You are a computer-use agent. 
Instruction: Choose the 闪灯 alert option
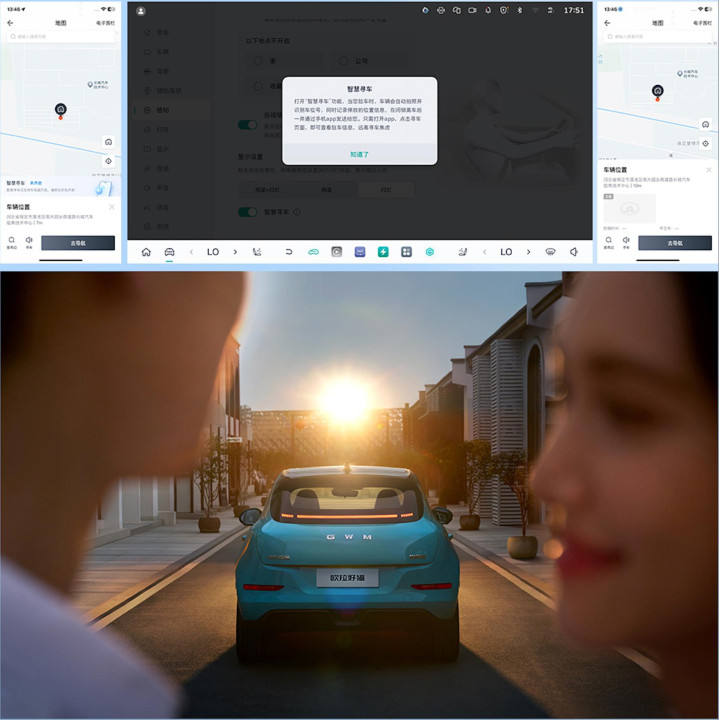(x=386, y=190)
